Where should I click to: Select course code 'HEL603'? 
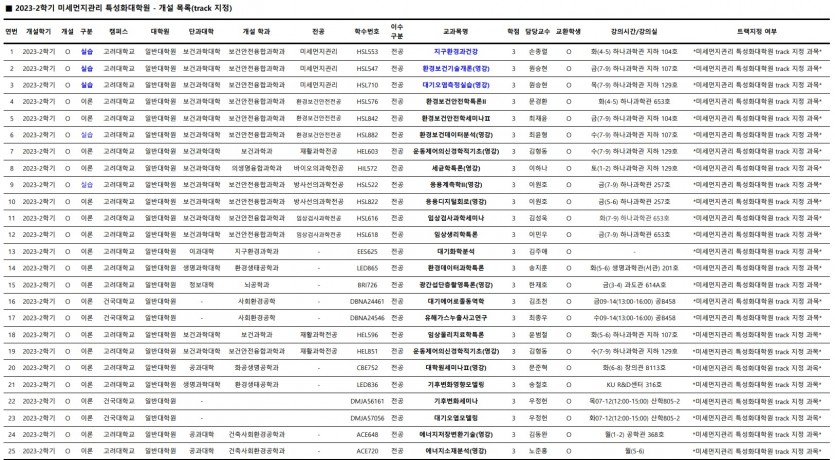(x=367, y=152)
